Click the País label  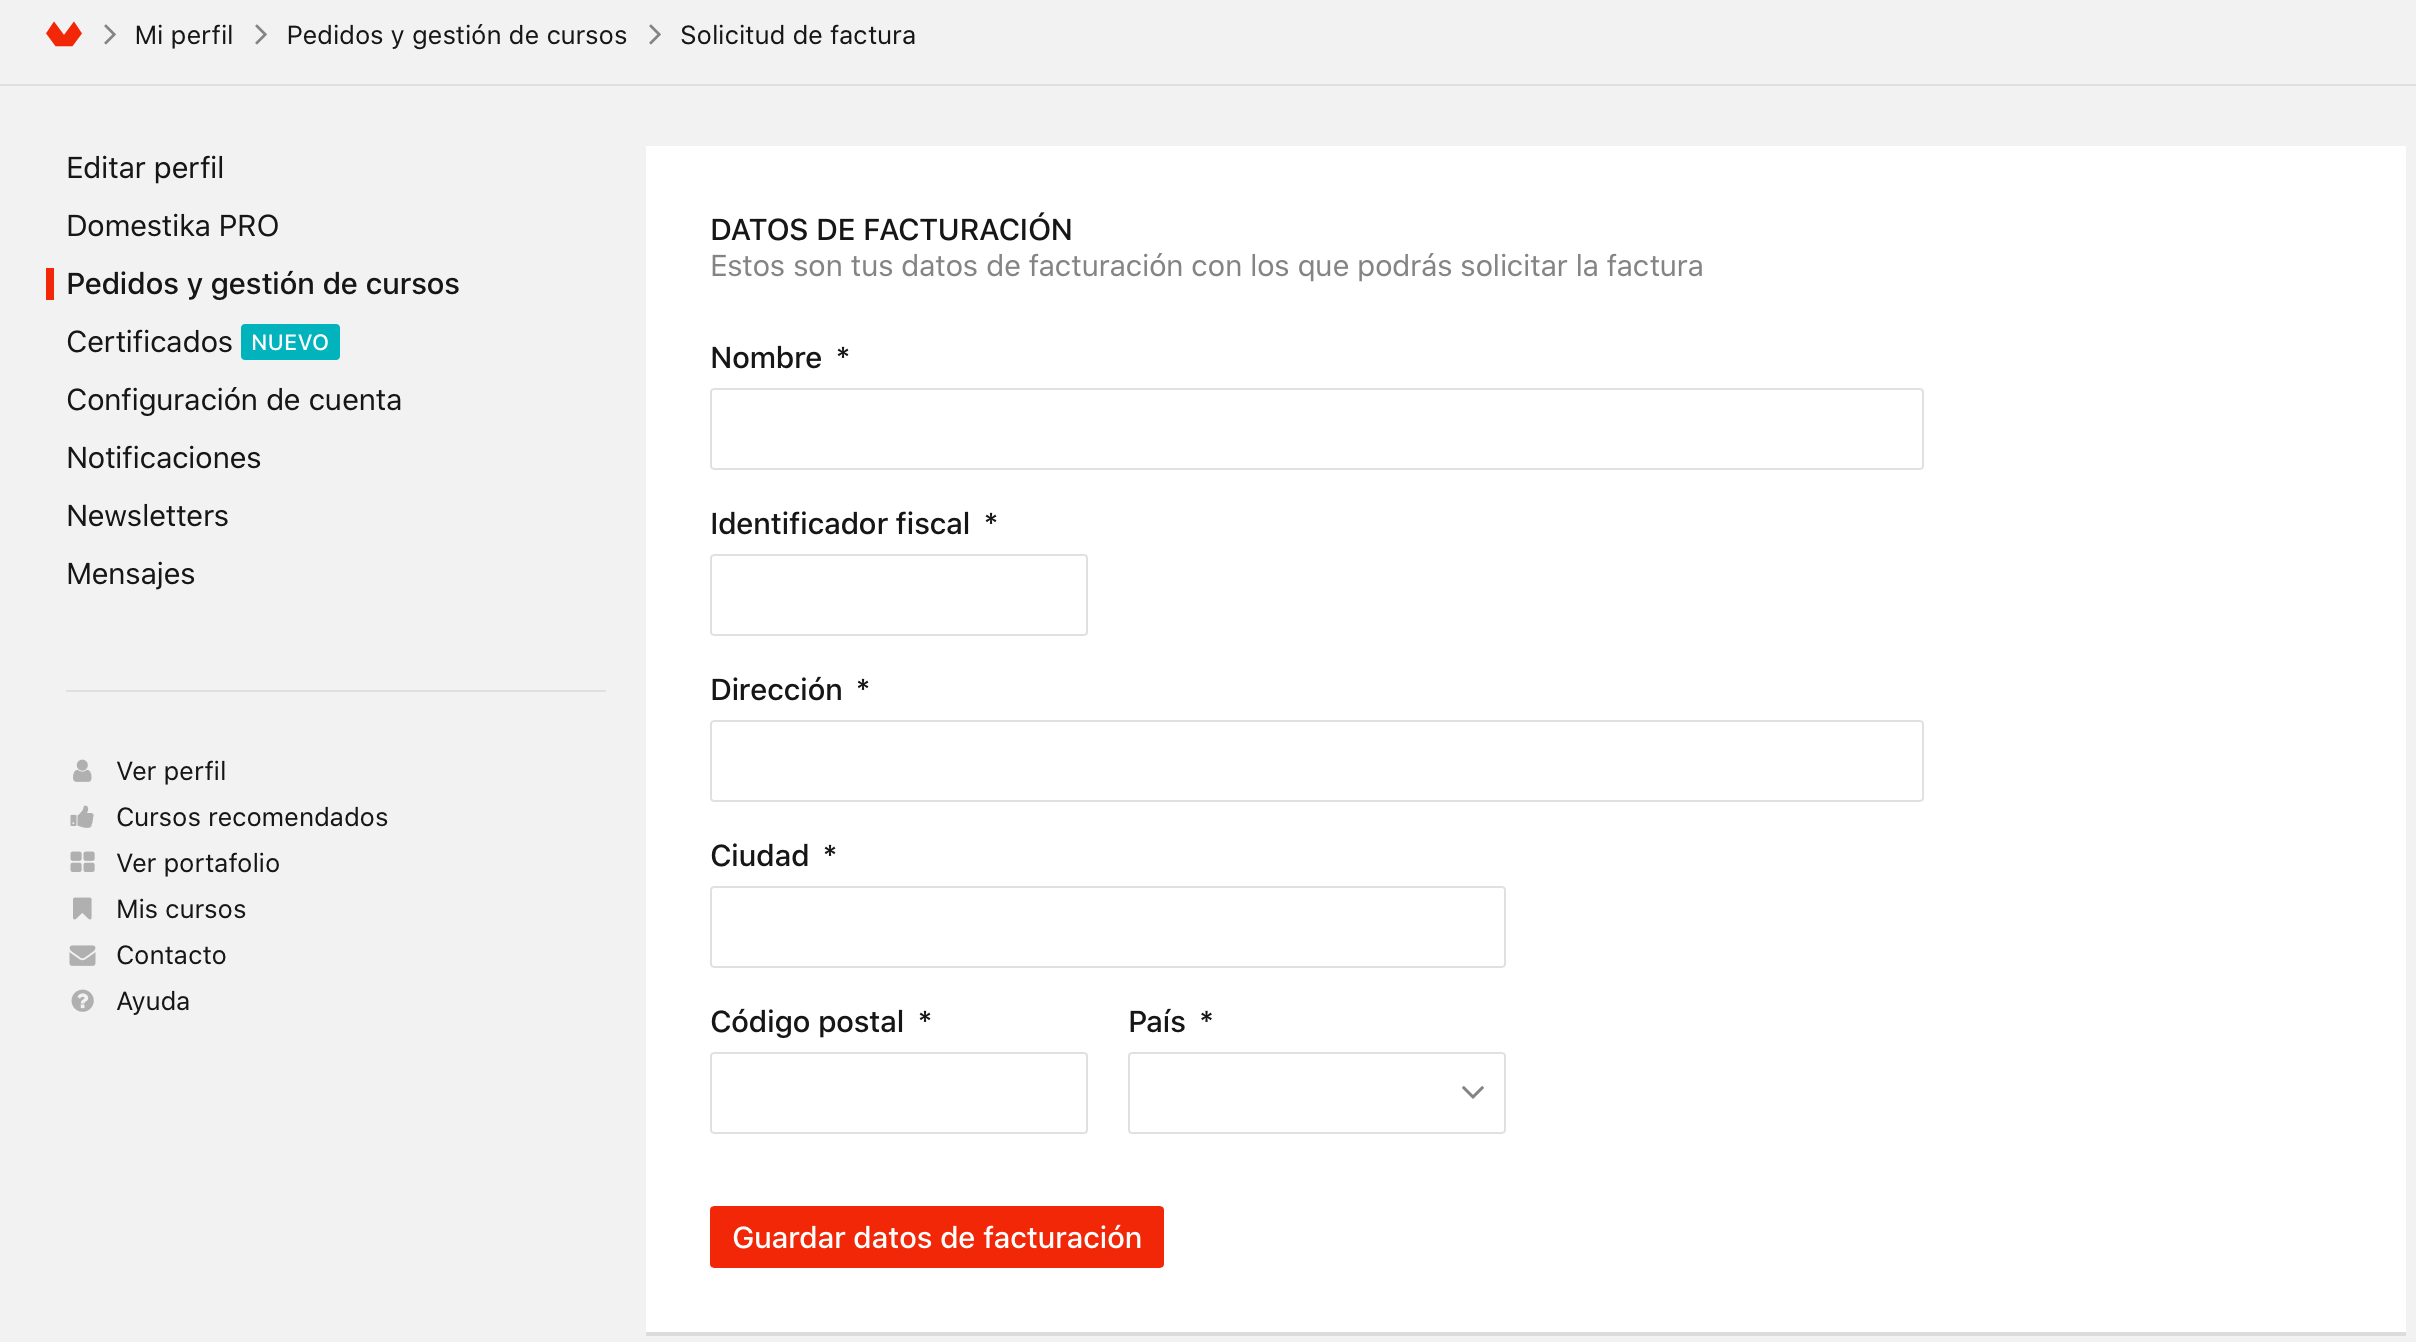[1157, 1022]
